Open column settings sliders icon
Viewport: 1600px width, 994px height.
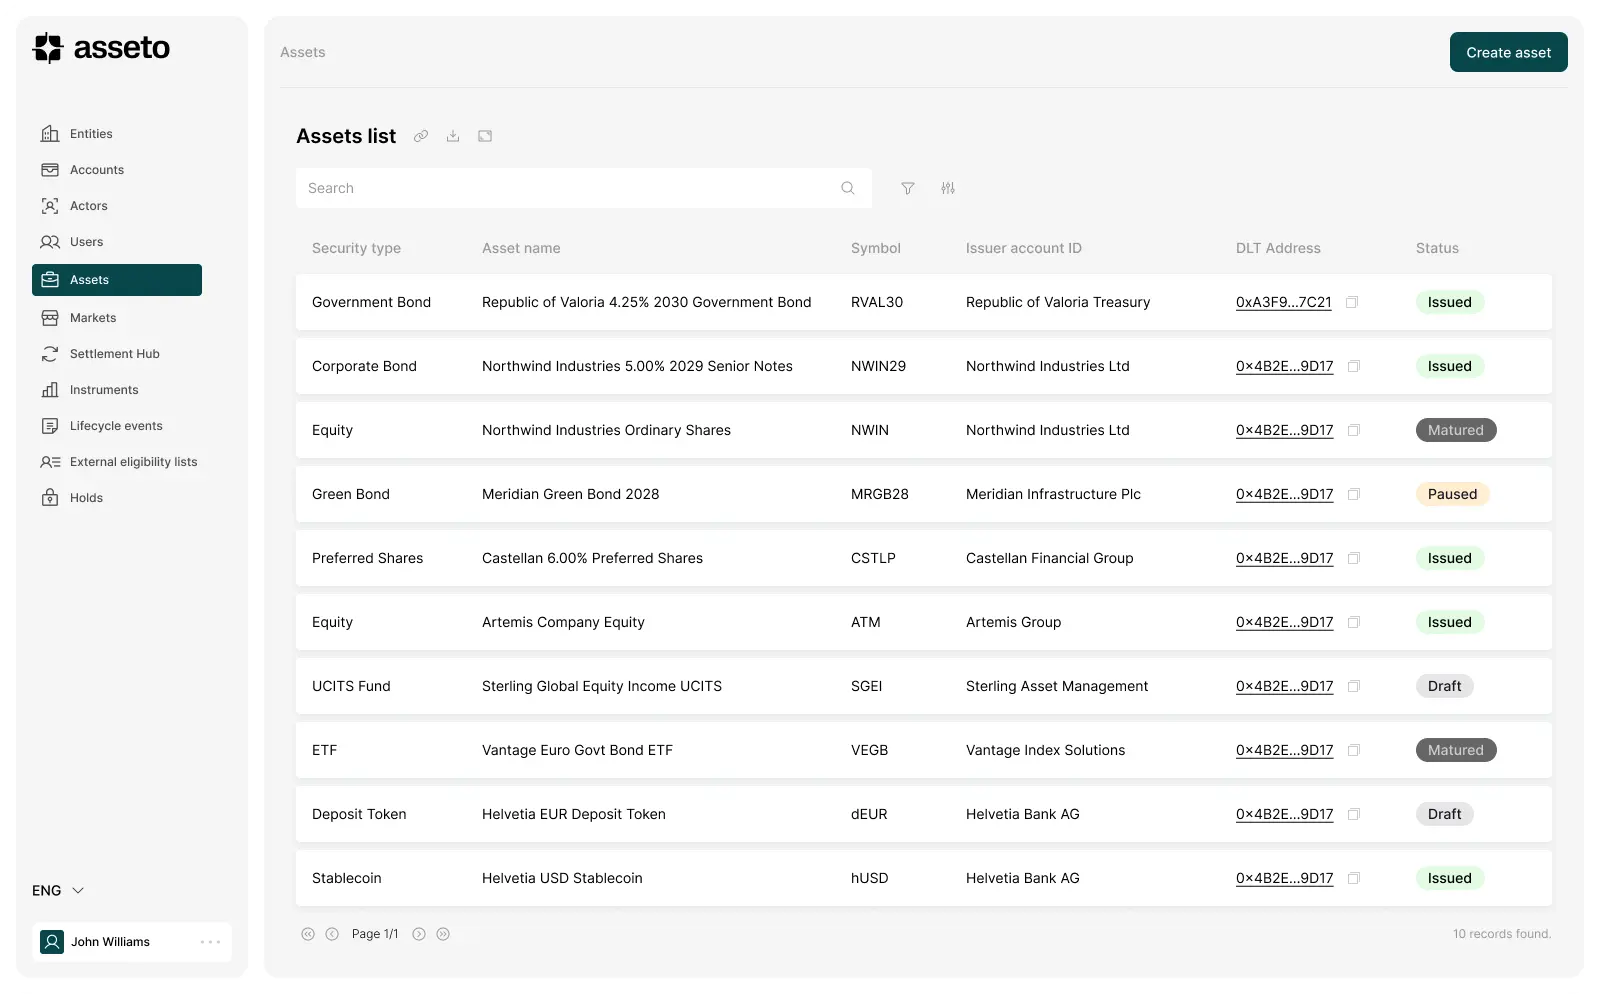[948, 188]
